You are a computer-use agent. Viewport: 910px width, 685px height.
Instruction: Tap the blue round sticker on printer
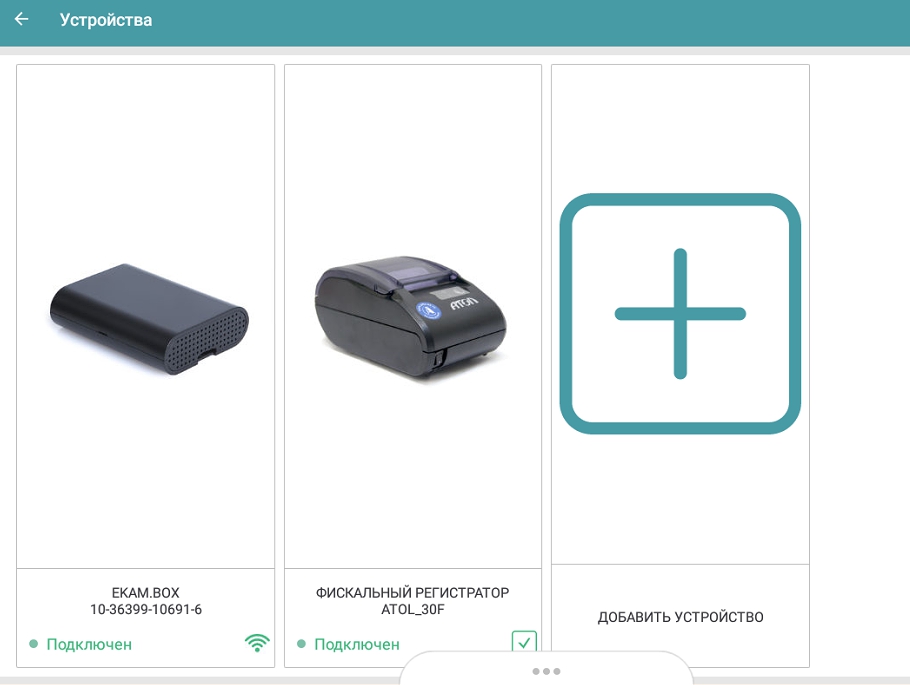tap(428, 311)
